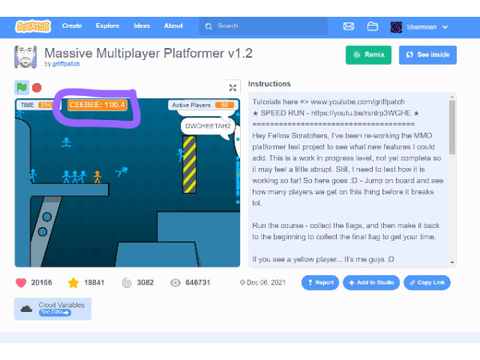Image resolution: width=480 pixels, height=360 pixels.
Task: Click into the Search field
Action: coord(263,26)
